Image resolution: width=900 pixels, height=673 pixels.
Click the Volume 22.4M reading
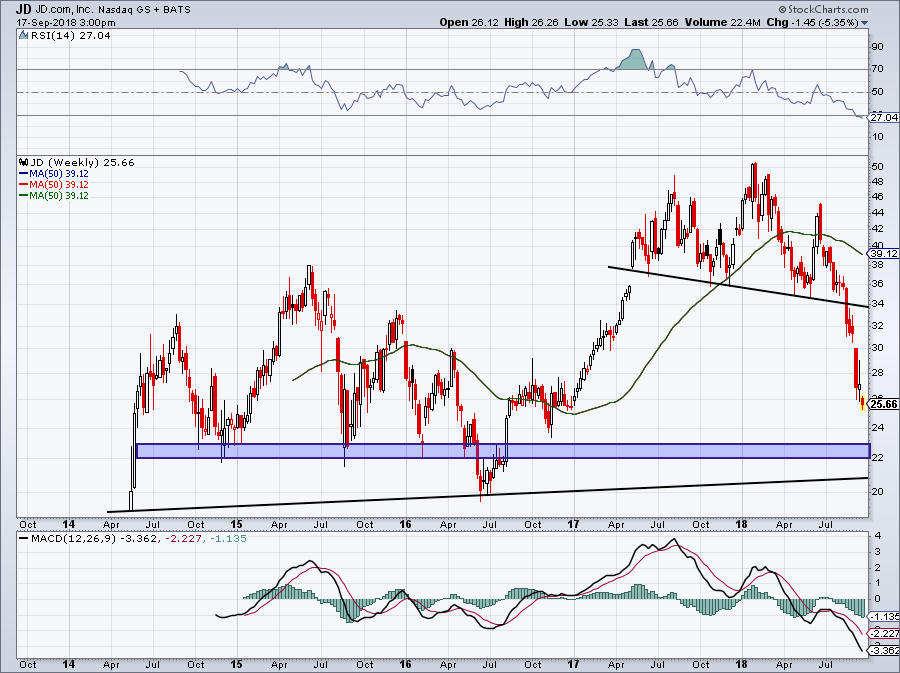(x=722, y=22)
